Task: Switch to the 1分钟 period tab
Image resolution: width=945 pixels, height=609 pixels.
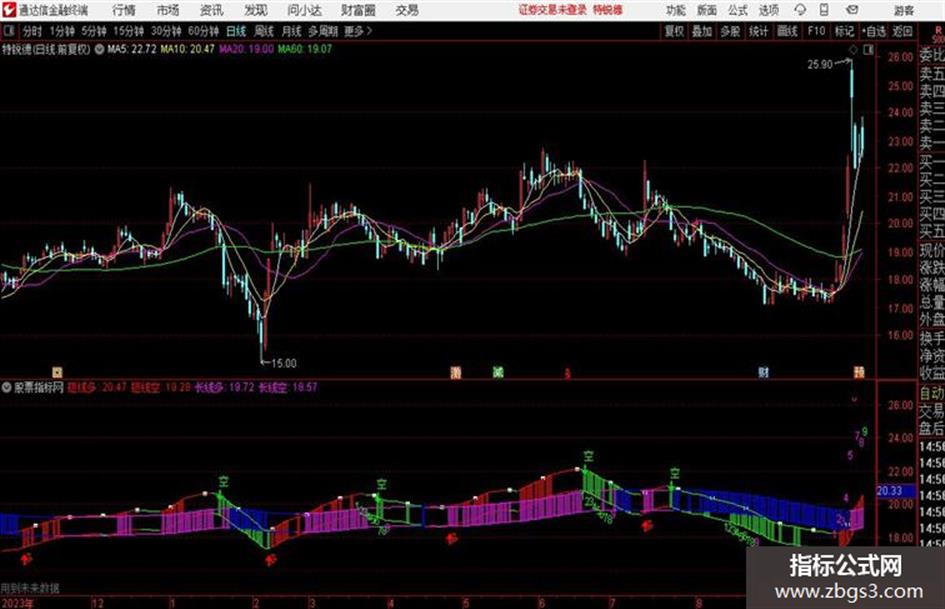Action: [x=61, y=31]
